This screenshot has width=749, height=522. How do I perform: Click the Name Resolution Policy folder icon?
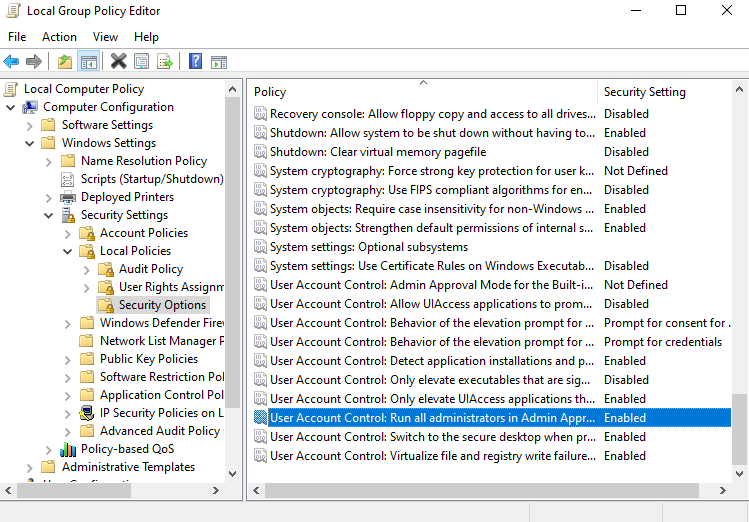68,161
